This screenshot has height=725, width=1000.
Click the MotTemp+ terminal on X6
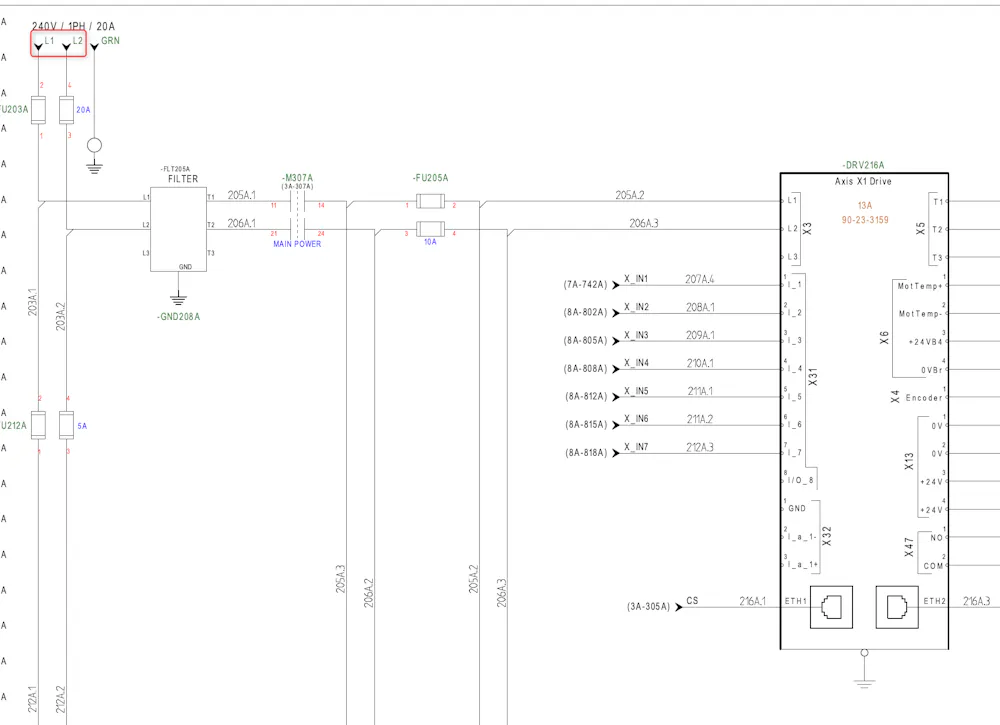click(x=920, y=286)
